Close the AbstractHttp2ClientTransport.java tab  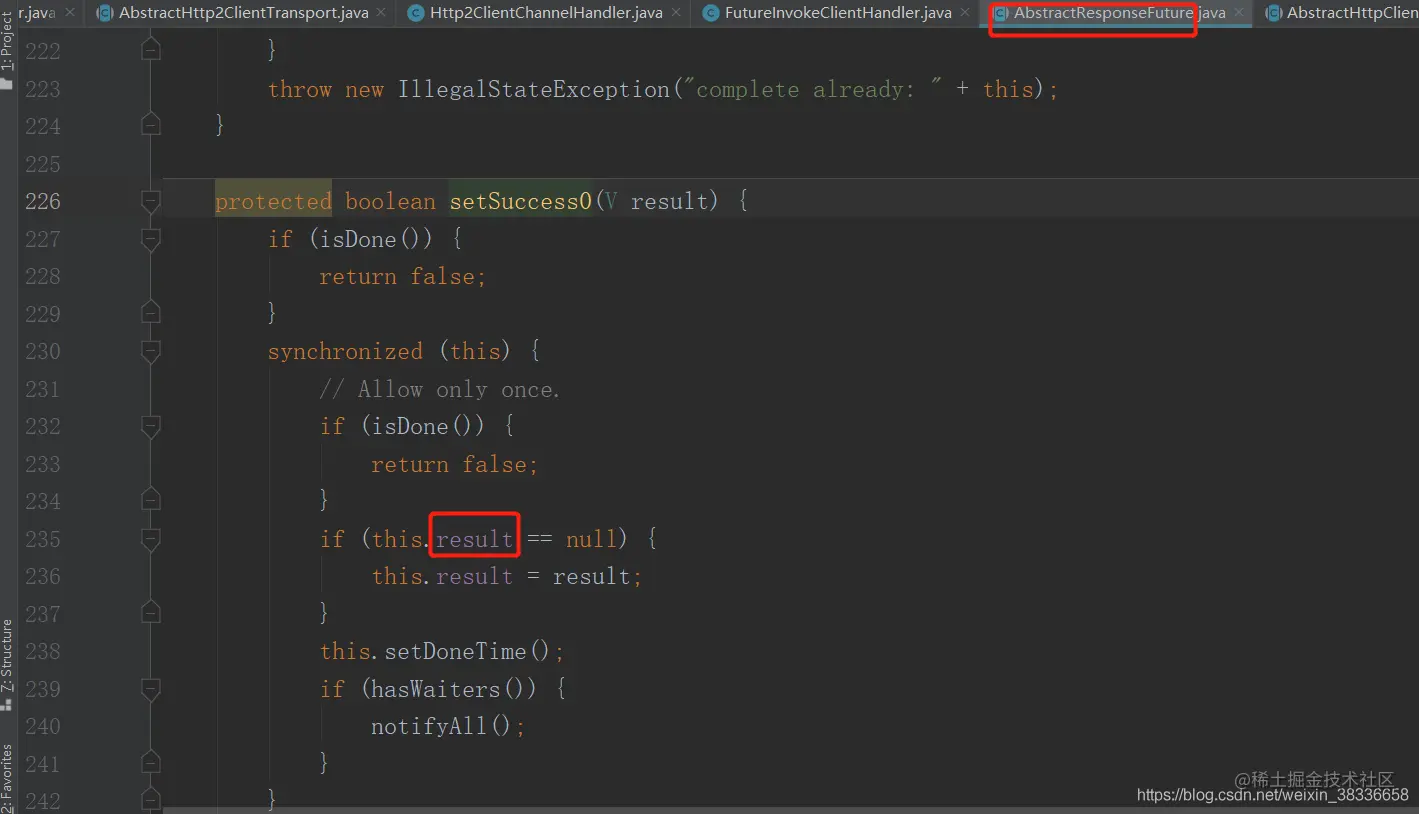(x=383, y=13)
